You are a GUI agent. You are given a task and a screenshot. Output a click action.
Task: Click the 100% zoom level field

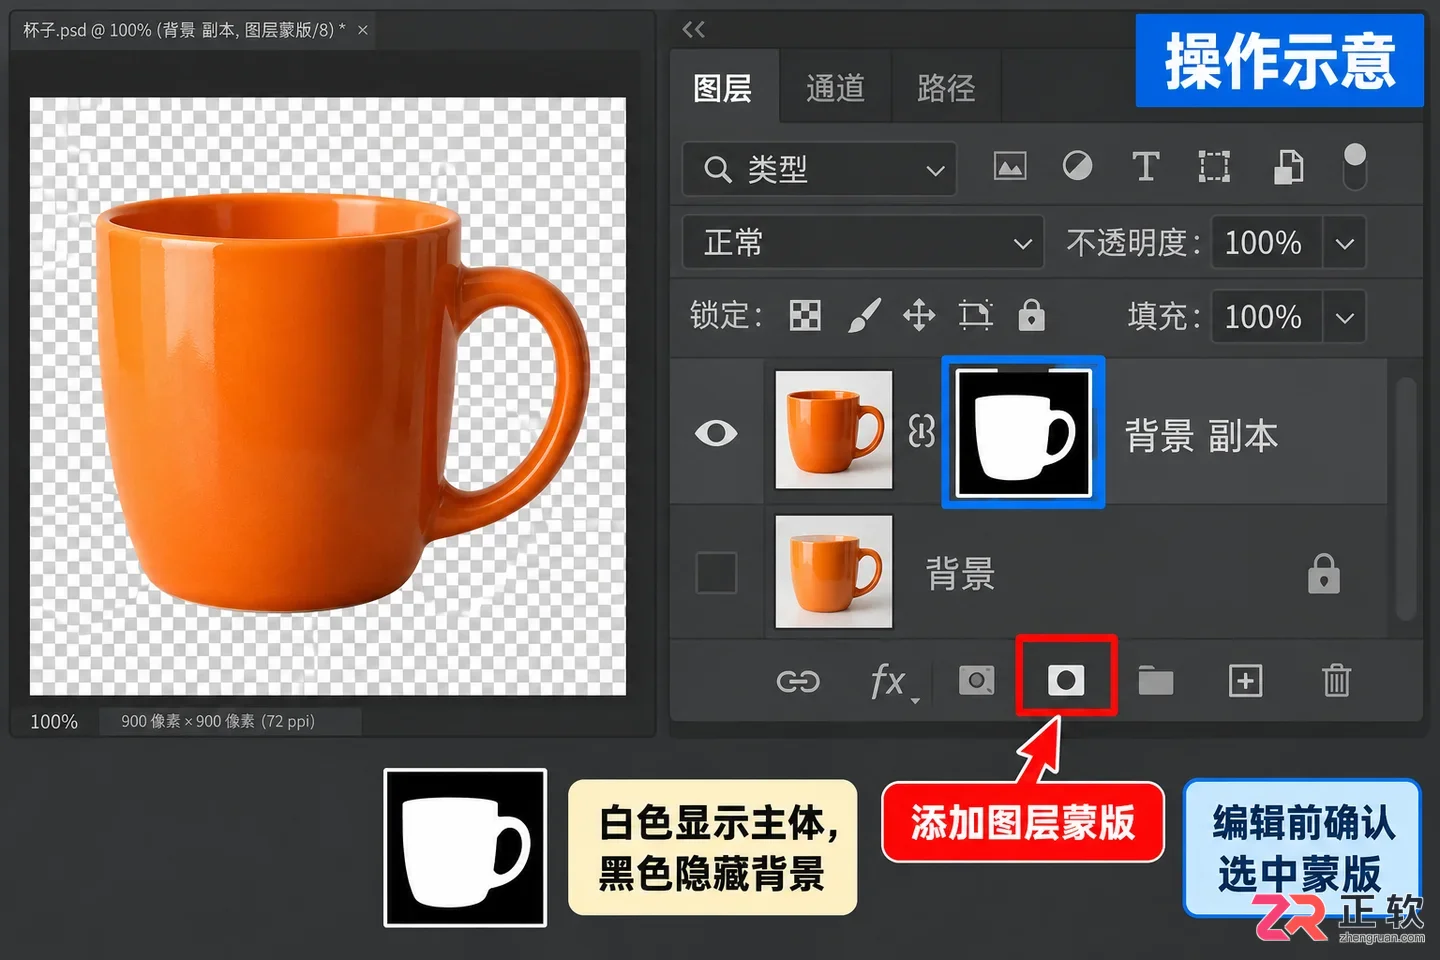(54, 721)
